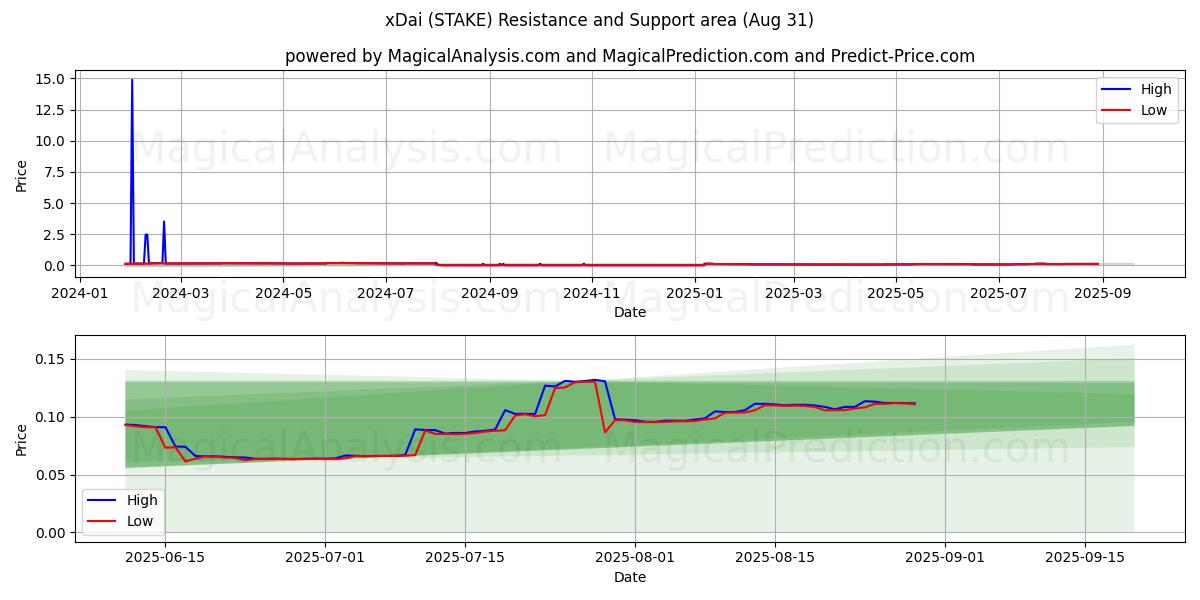Image resolution: width=1200 pixels, height=600 pixels.
Task: Click the 'Date' axis label under top chart
Action: pos(630,312)
